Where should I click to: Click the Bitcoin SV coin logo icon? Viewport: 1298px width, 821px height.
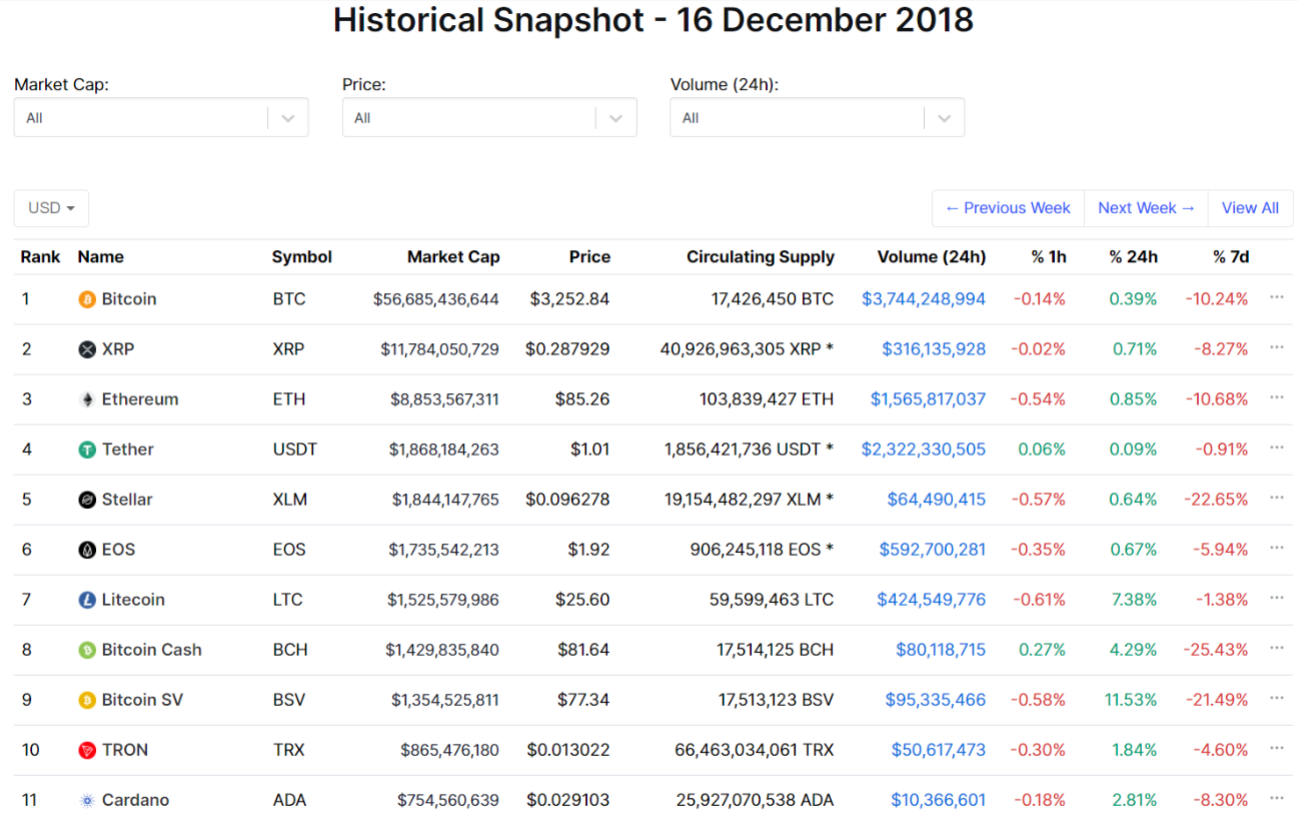tap(87, 700)
